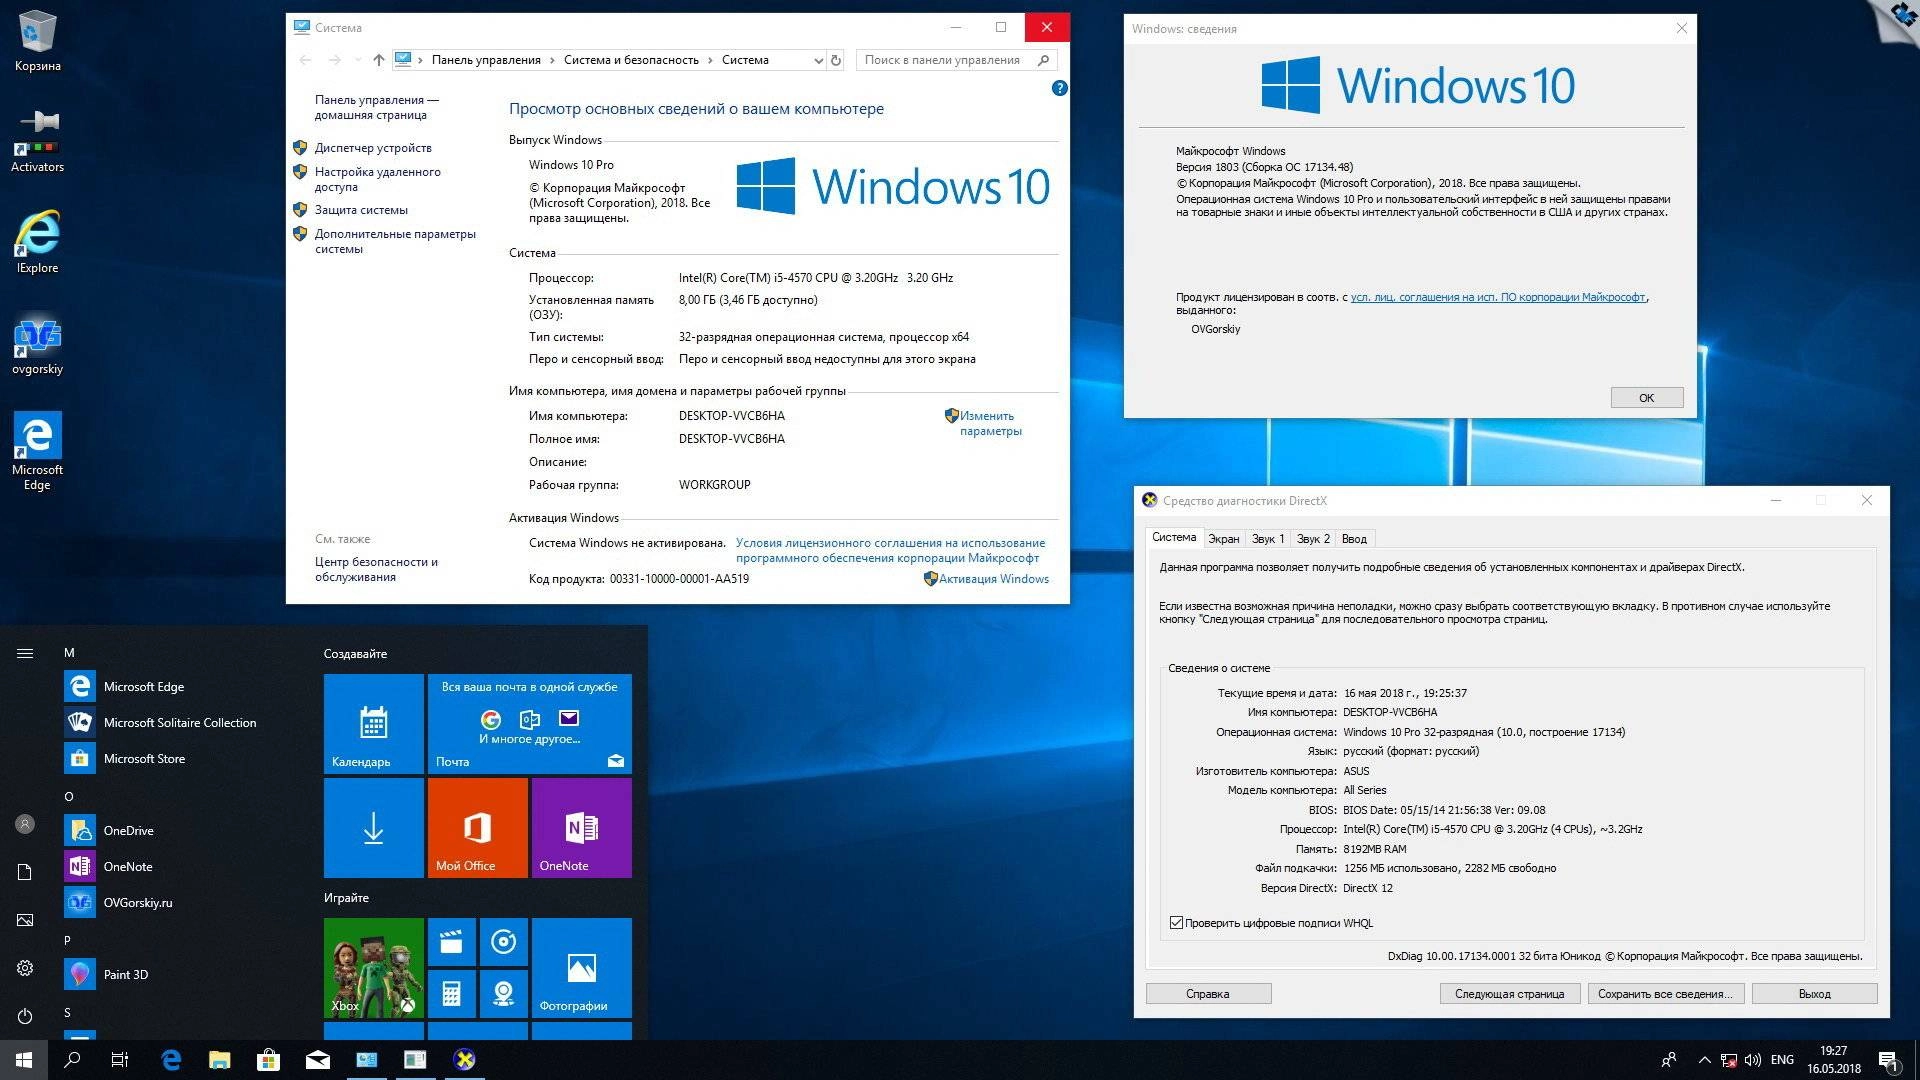Open Дополнительные параметры системы link

click(x=395, y=241)
